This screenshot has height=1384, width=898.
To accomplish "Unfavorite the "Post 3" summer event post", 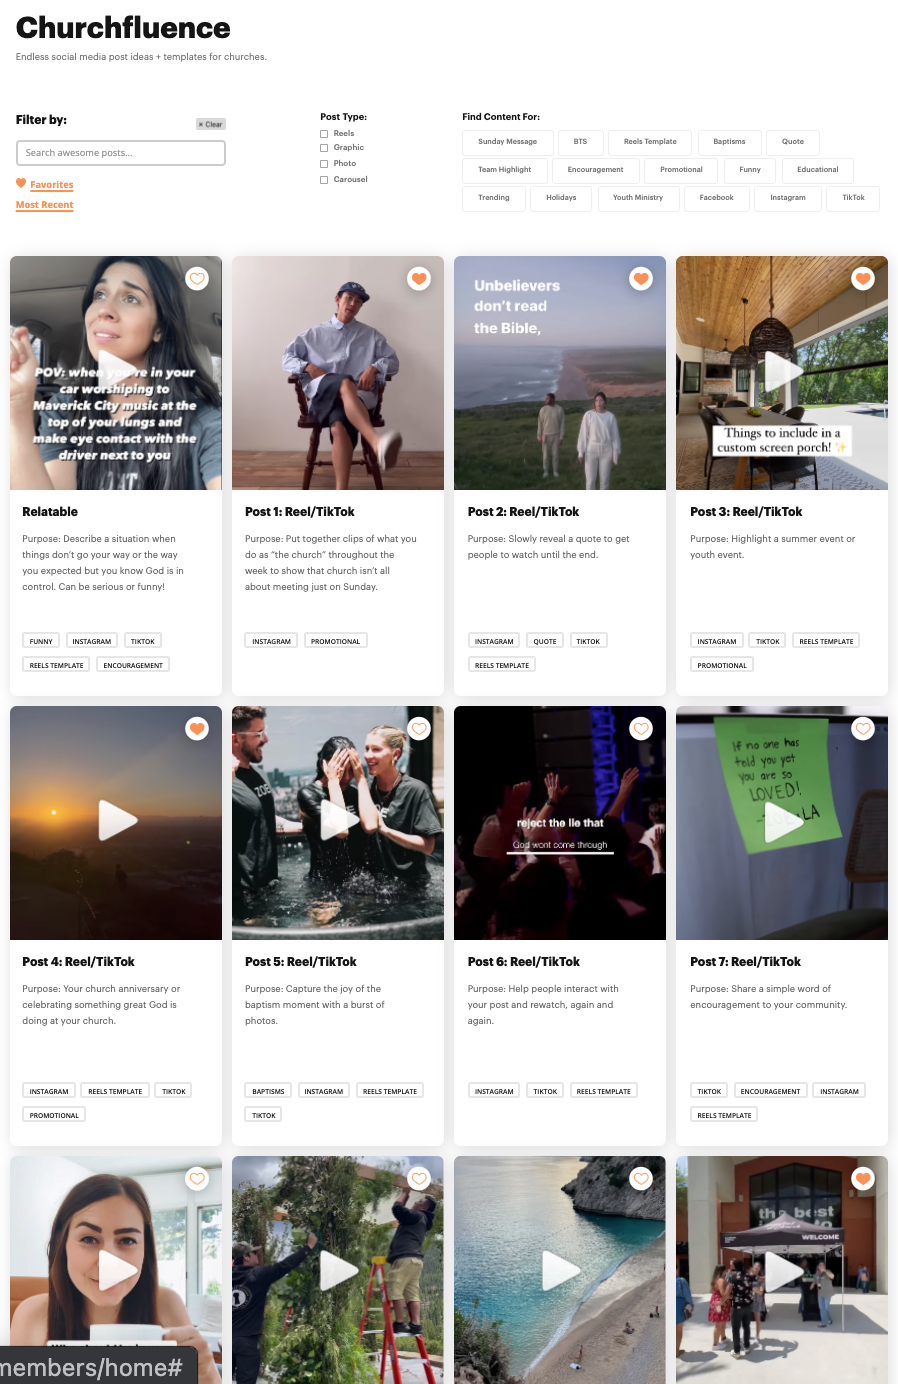I will 862,279.
